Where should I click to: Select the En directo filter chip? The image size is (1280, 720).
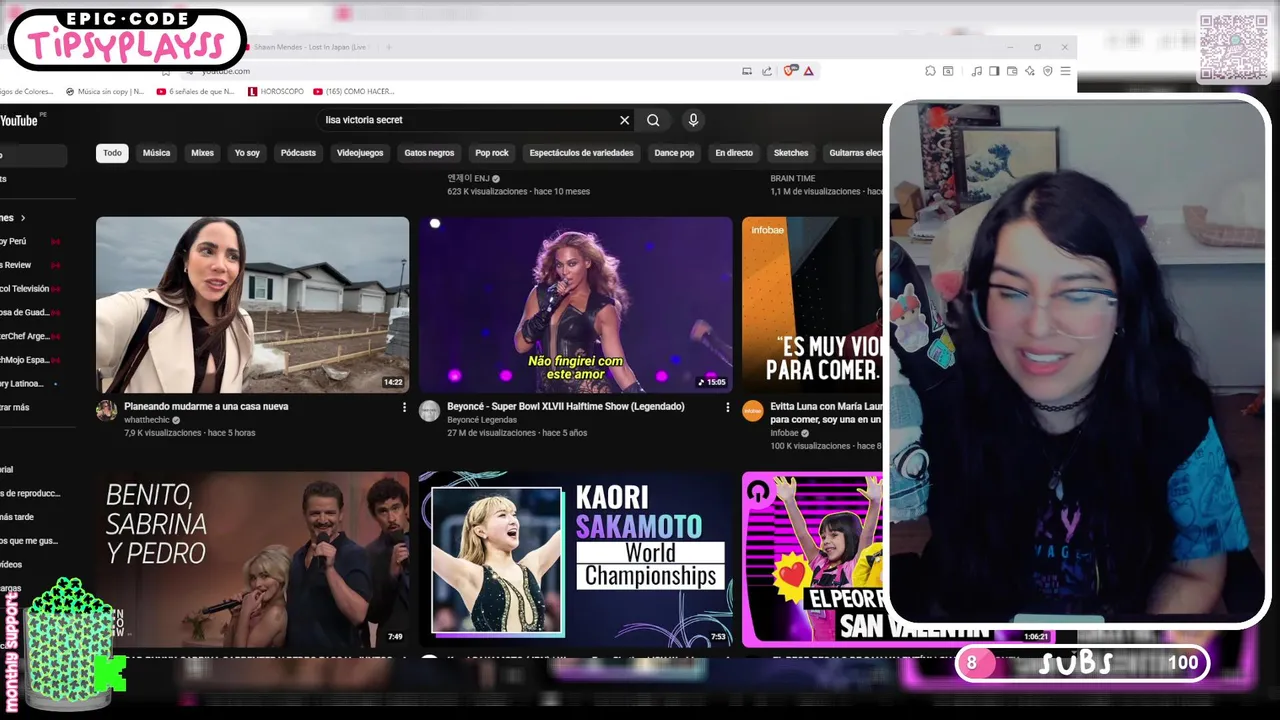[734, 153]
